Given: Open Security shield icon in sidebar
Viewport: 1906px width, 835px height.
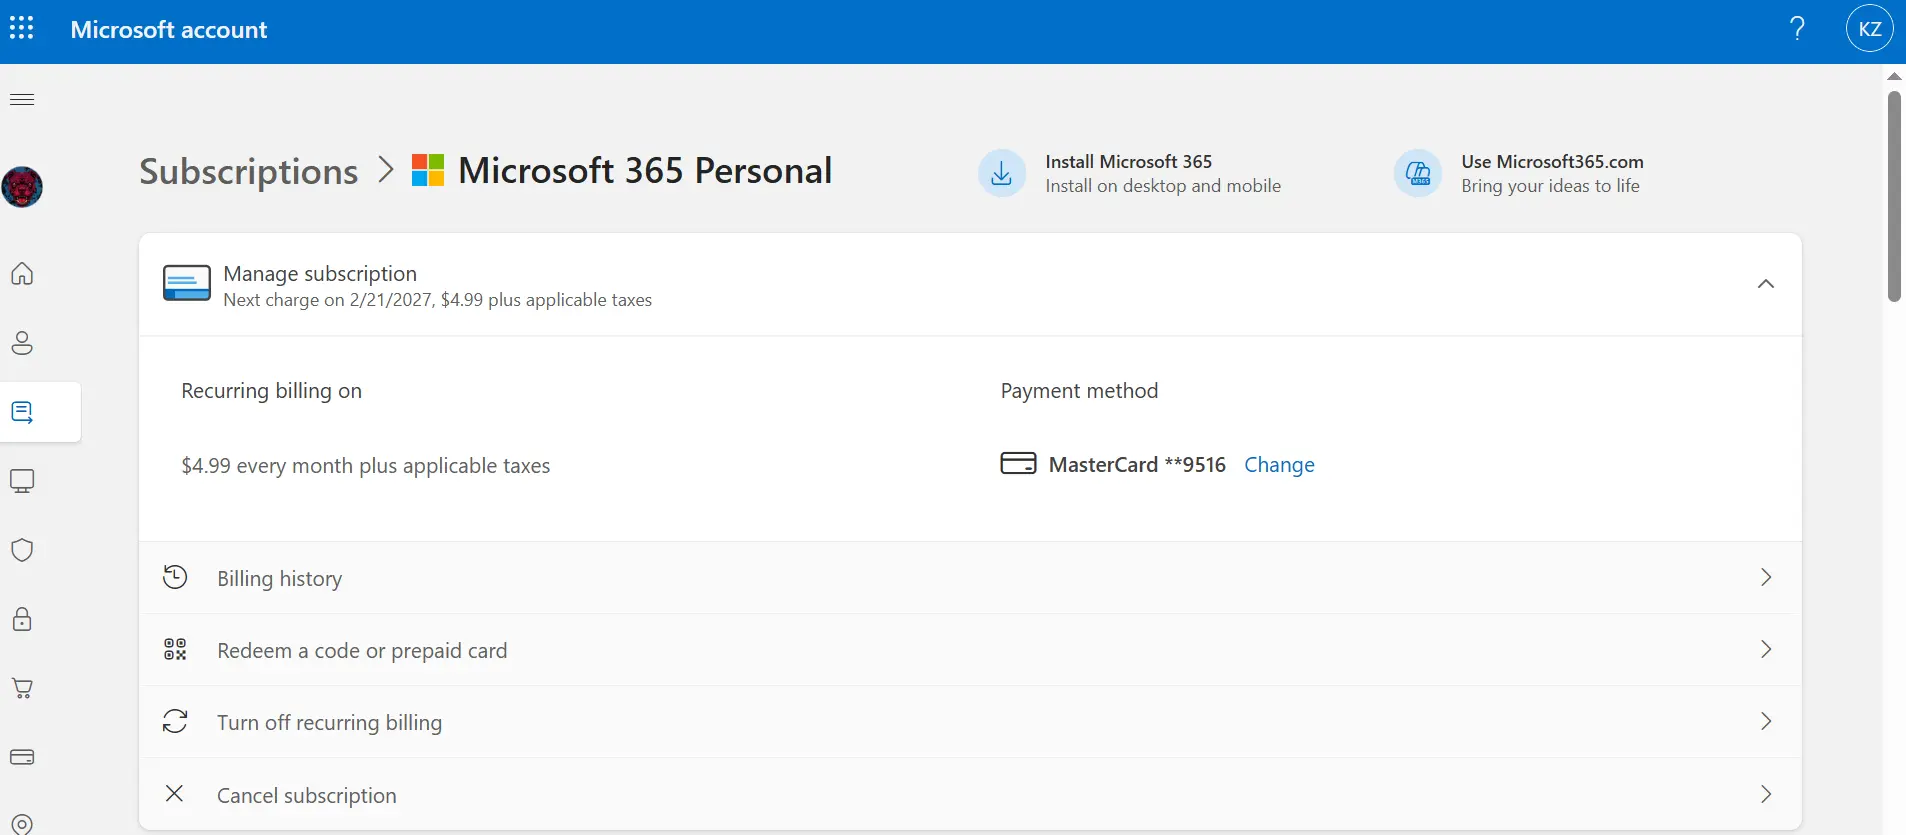Looking at the screenshot, I should pos(22,550).
